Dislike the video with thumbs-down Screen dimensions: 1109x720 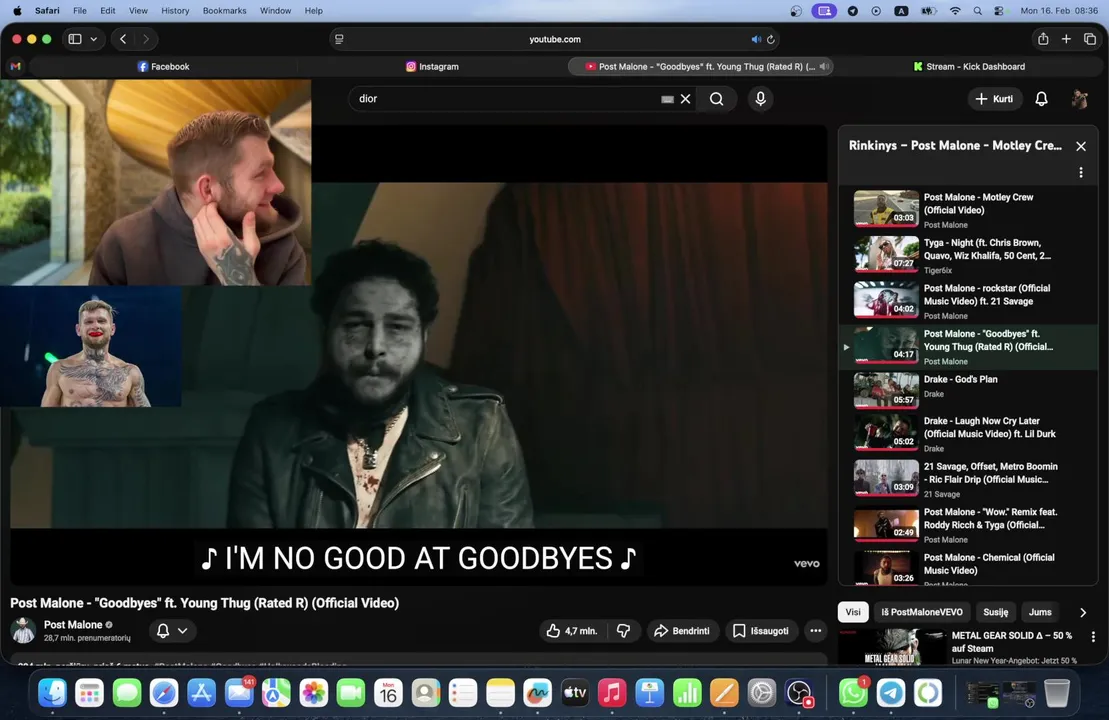coord(623,631)
